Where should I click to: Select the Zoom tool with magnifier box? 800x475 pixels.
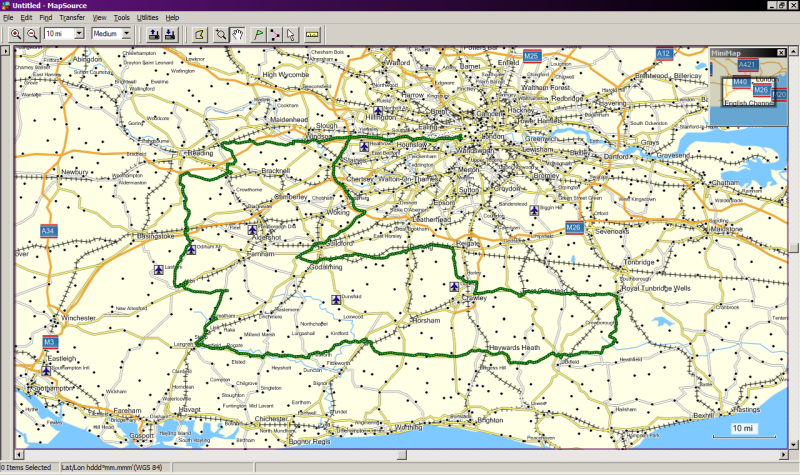(220, 34)
